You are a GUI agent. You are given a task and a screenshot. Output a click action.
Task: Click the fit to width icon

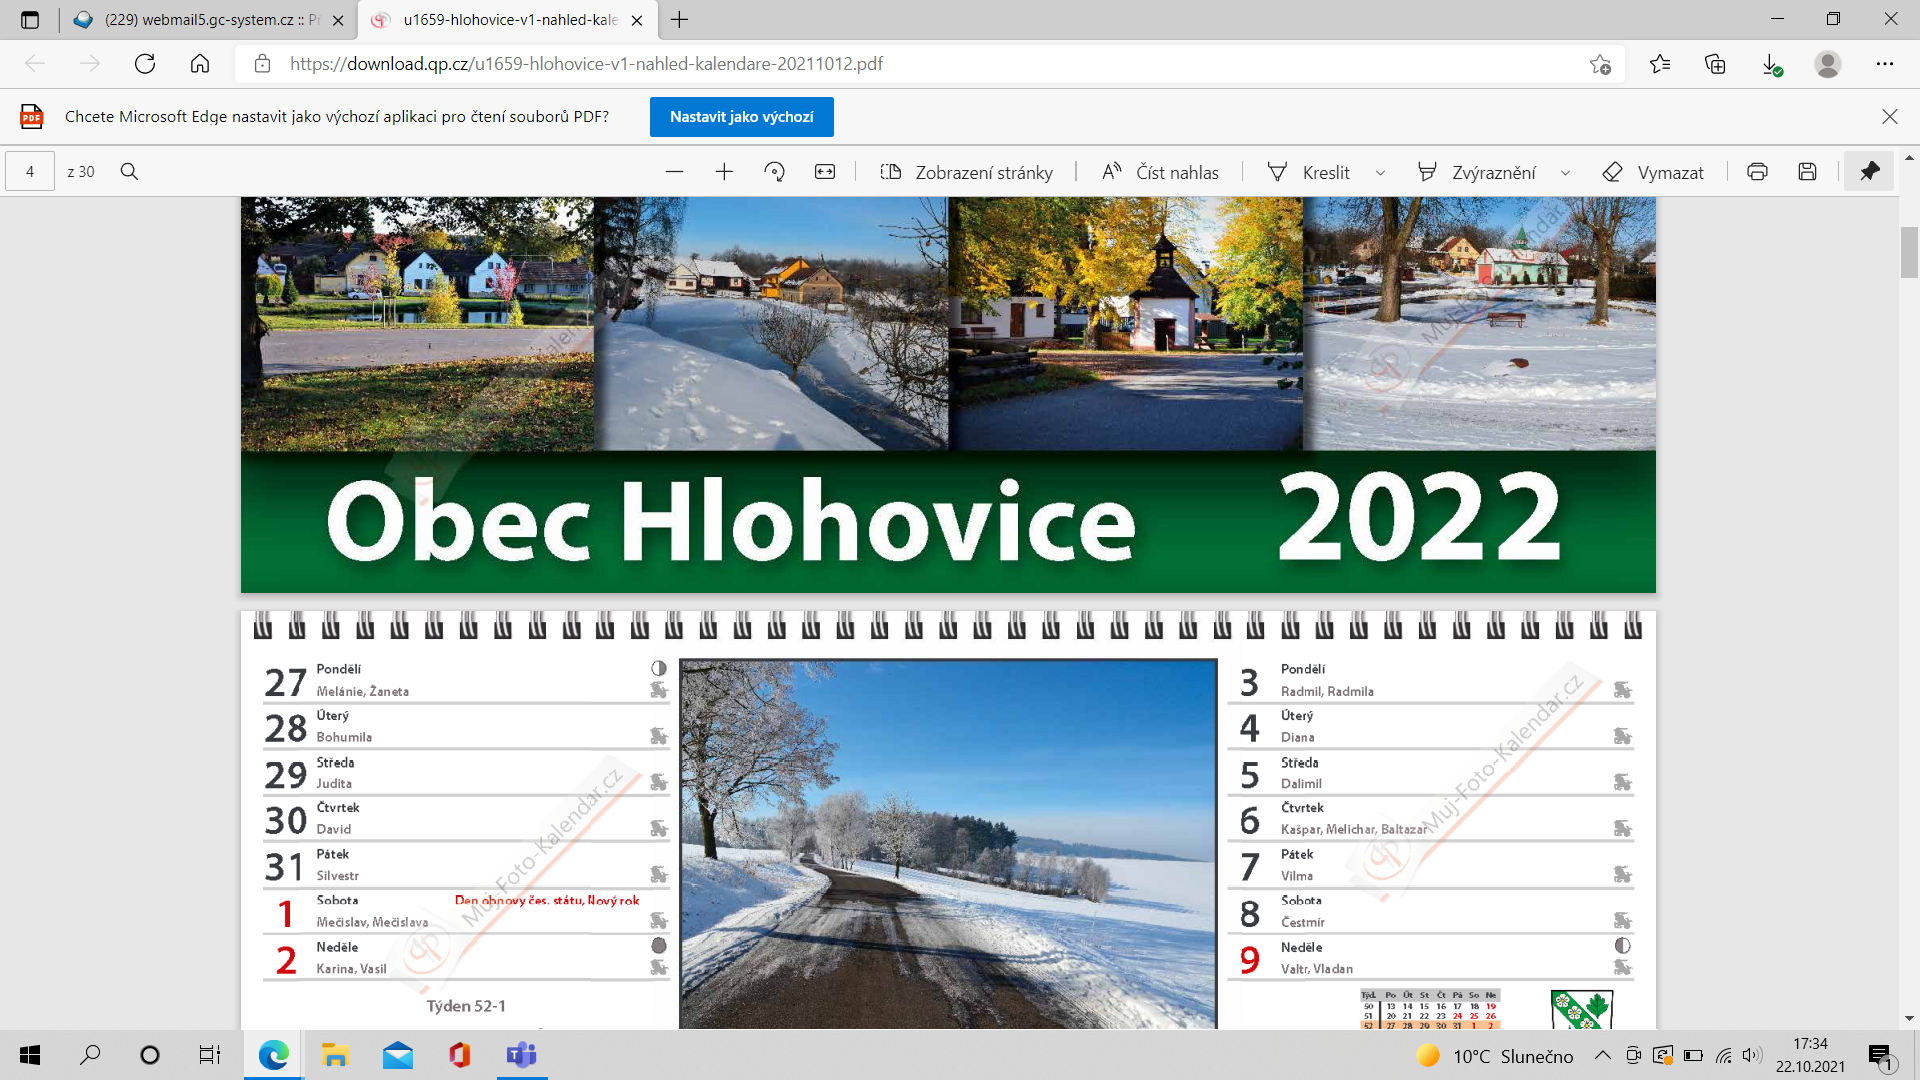(x=825, y=172)
